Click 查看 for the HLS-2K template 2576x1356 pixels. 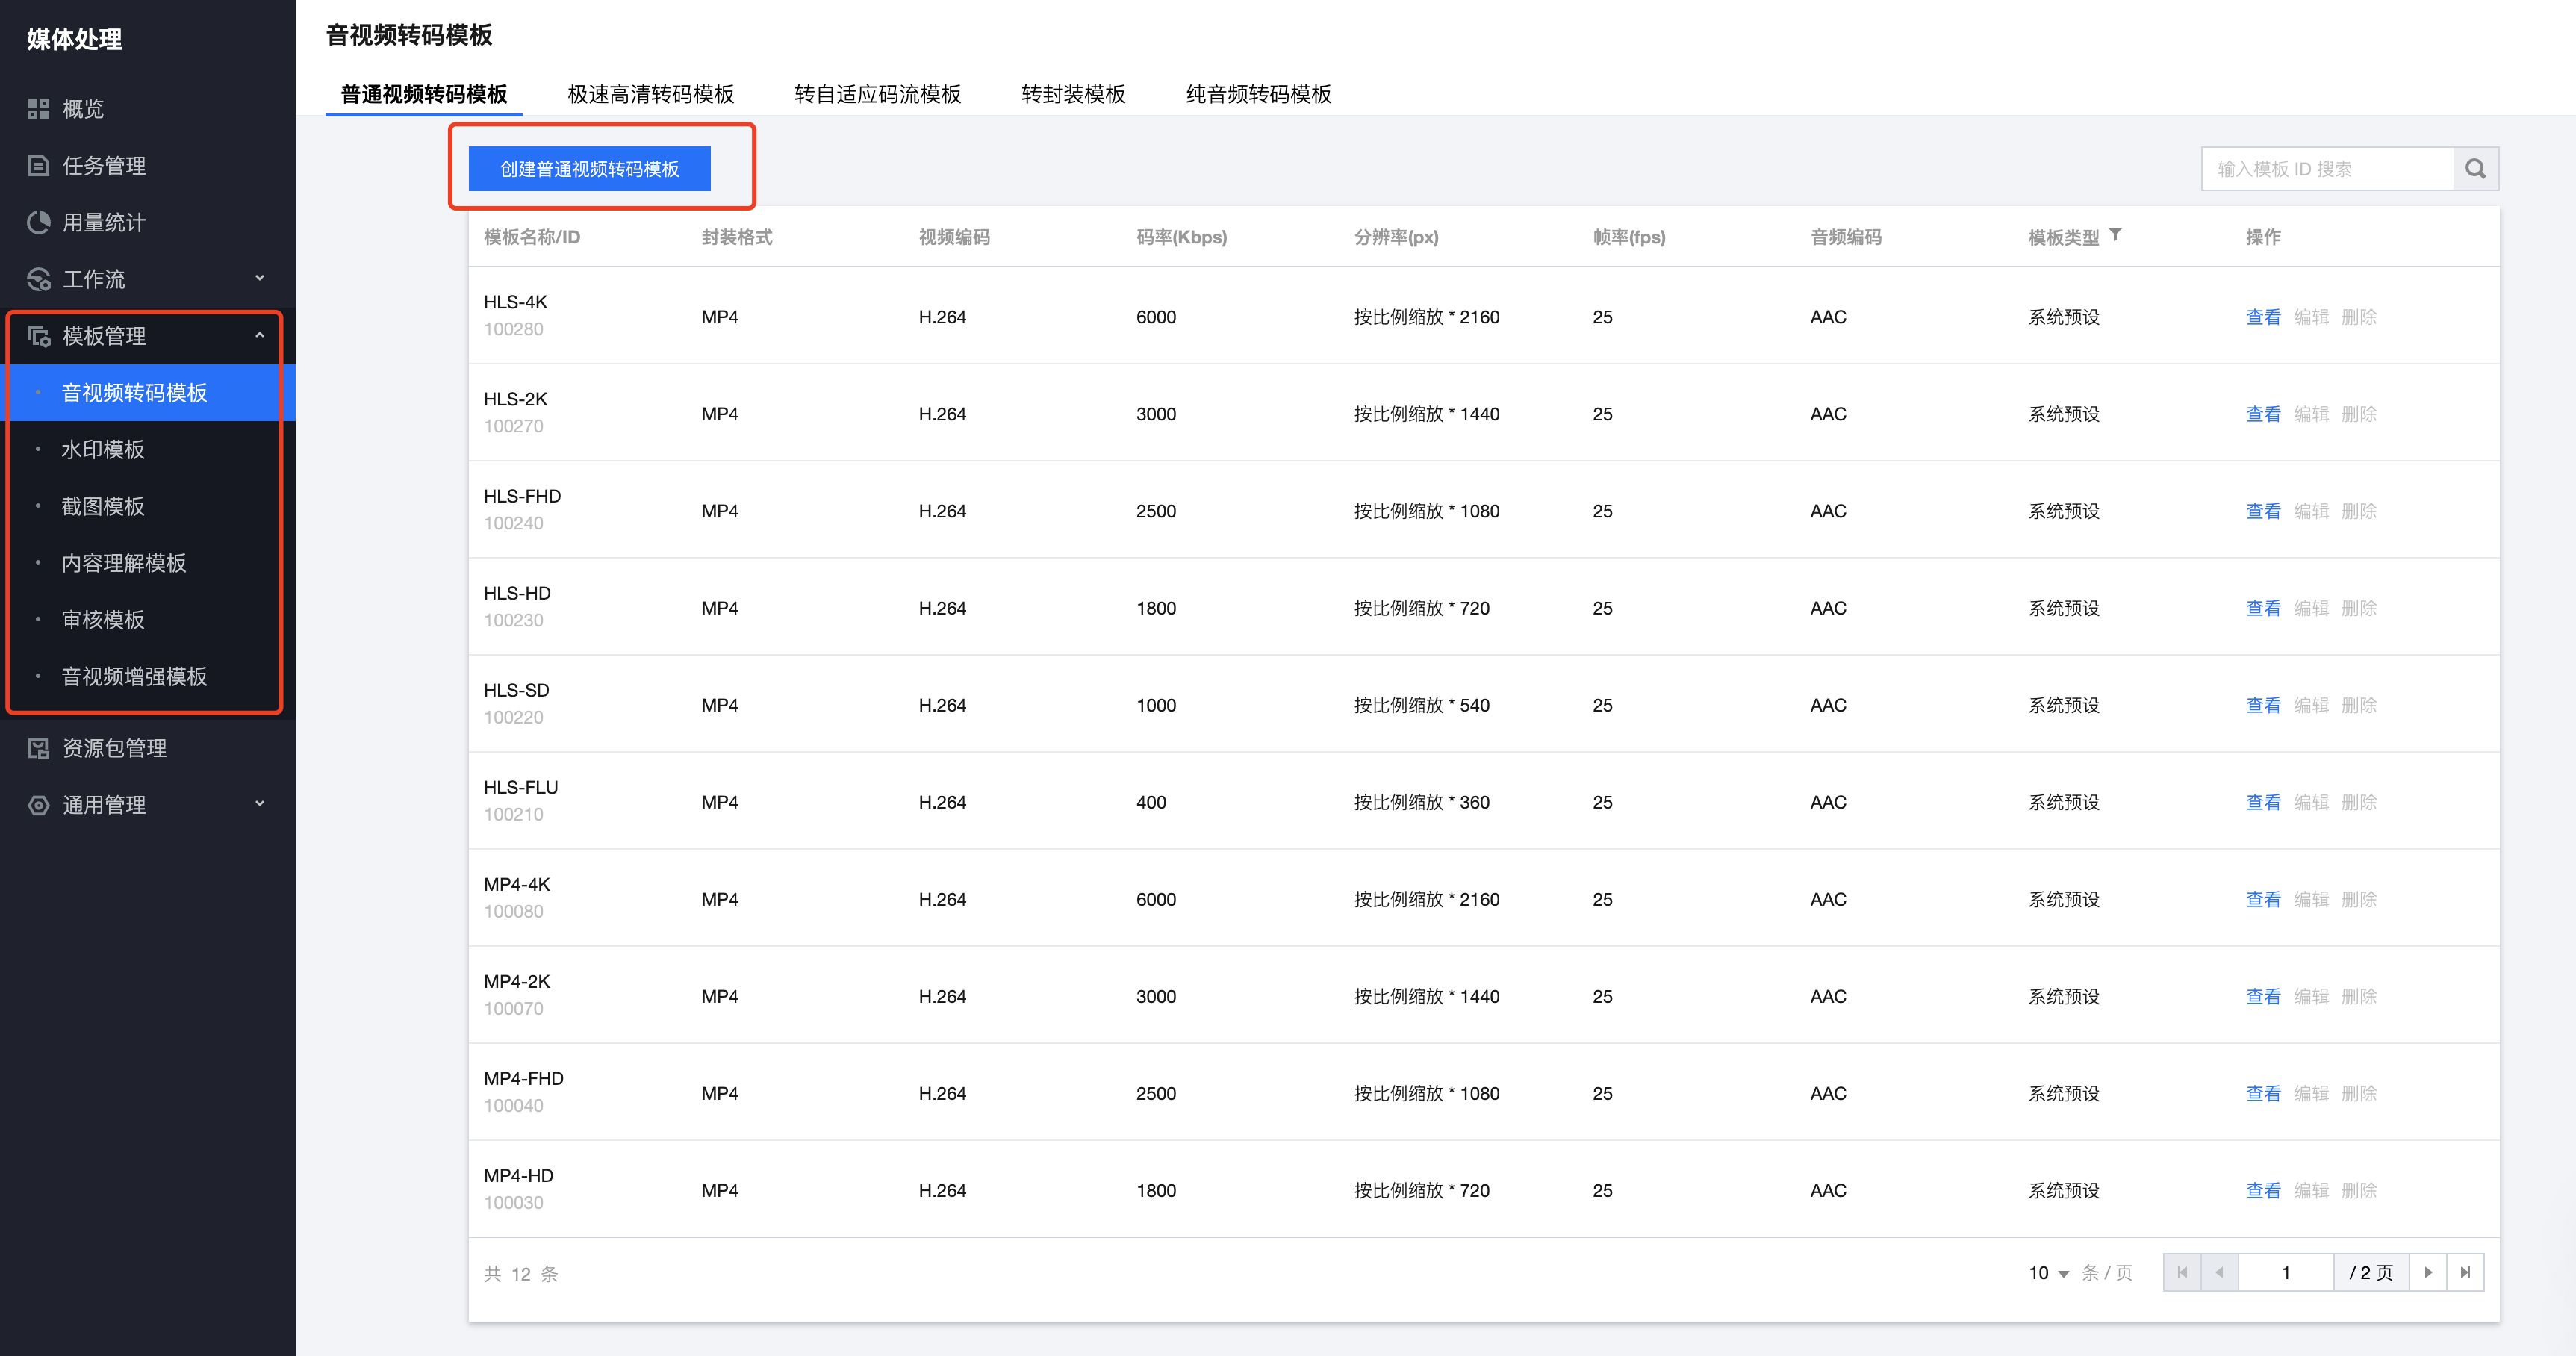click(2263, 414)
